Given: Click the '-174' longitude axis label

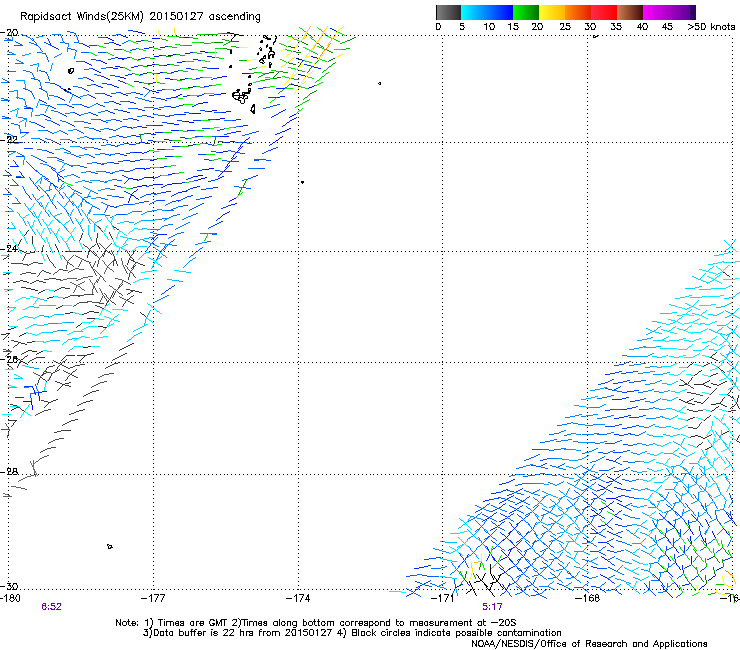Looking at the screenshot, I should pos(298,599).
